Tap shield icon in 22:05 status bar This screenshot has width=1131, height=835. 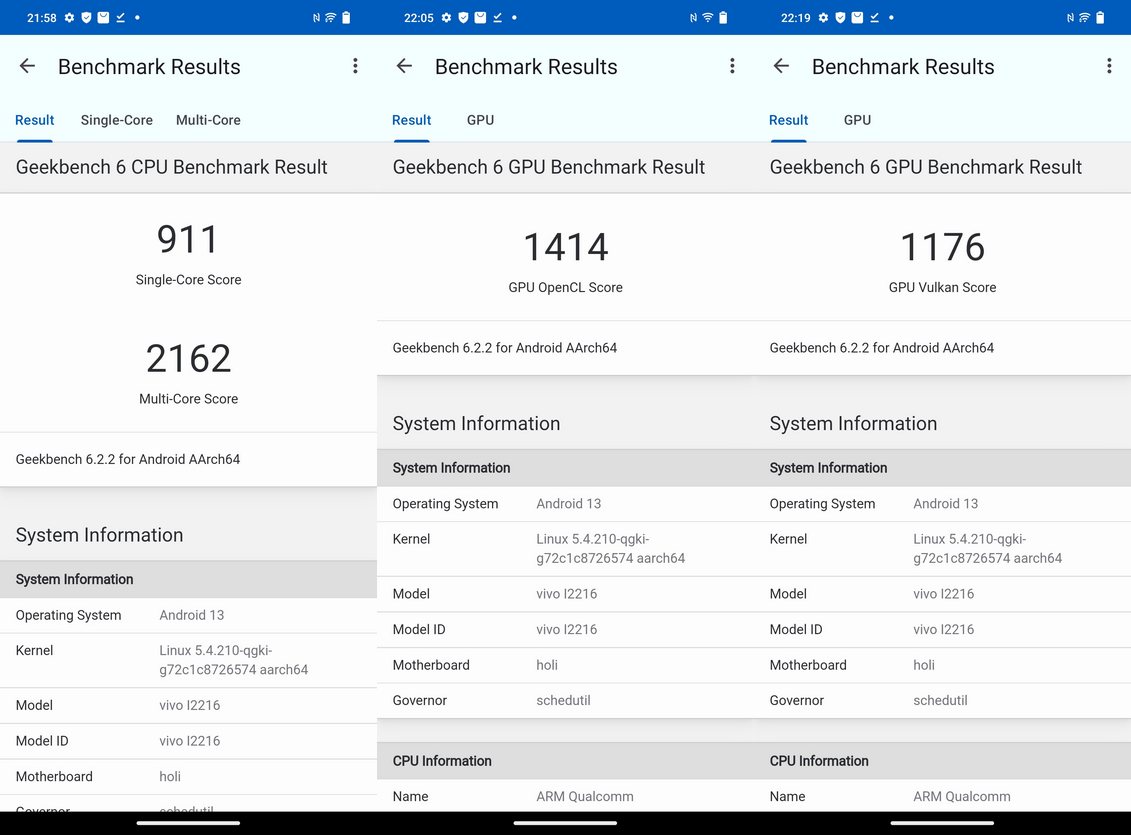(x=463, y=17)
